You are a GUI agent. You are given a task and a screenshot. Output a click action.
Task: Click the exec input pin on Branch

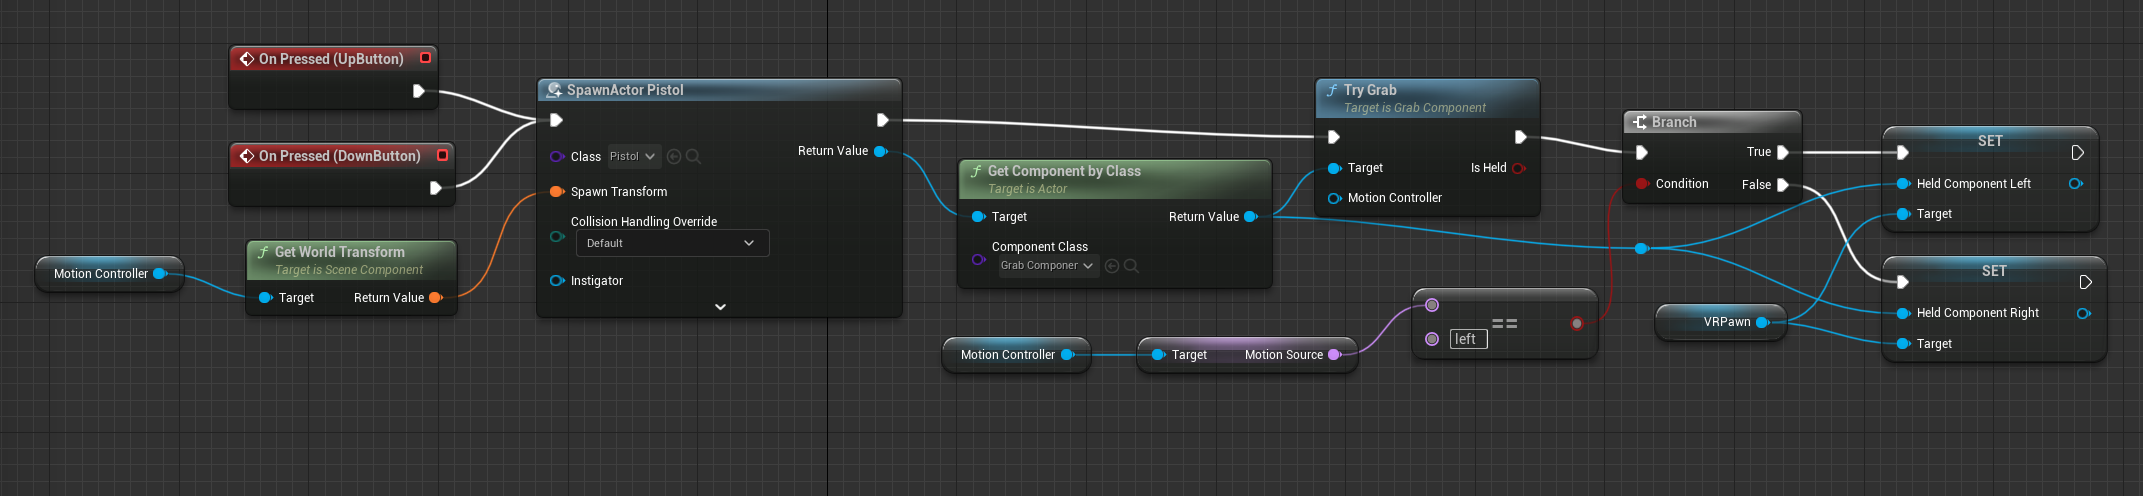click(1641, 153)
